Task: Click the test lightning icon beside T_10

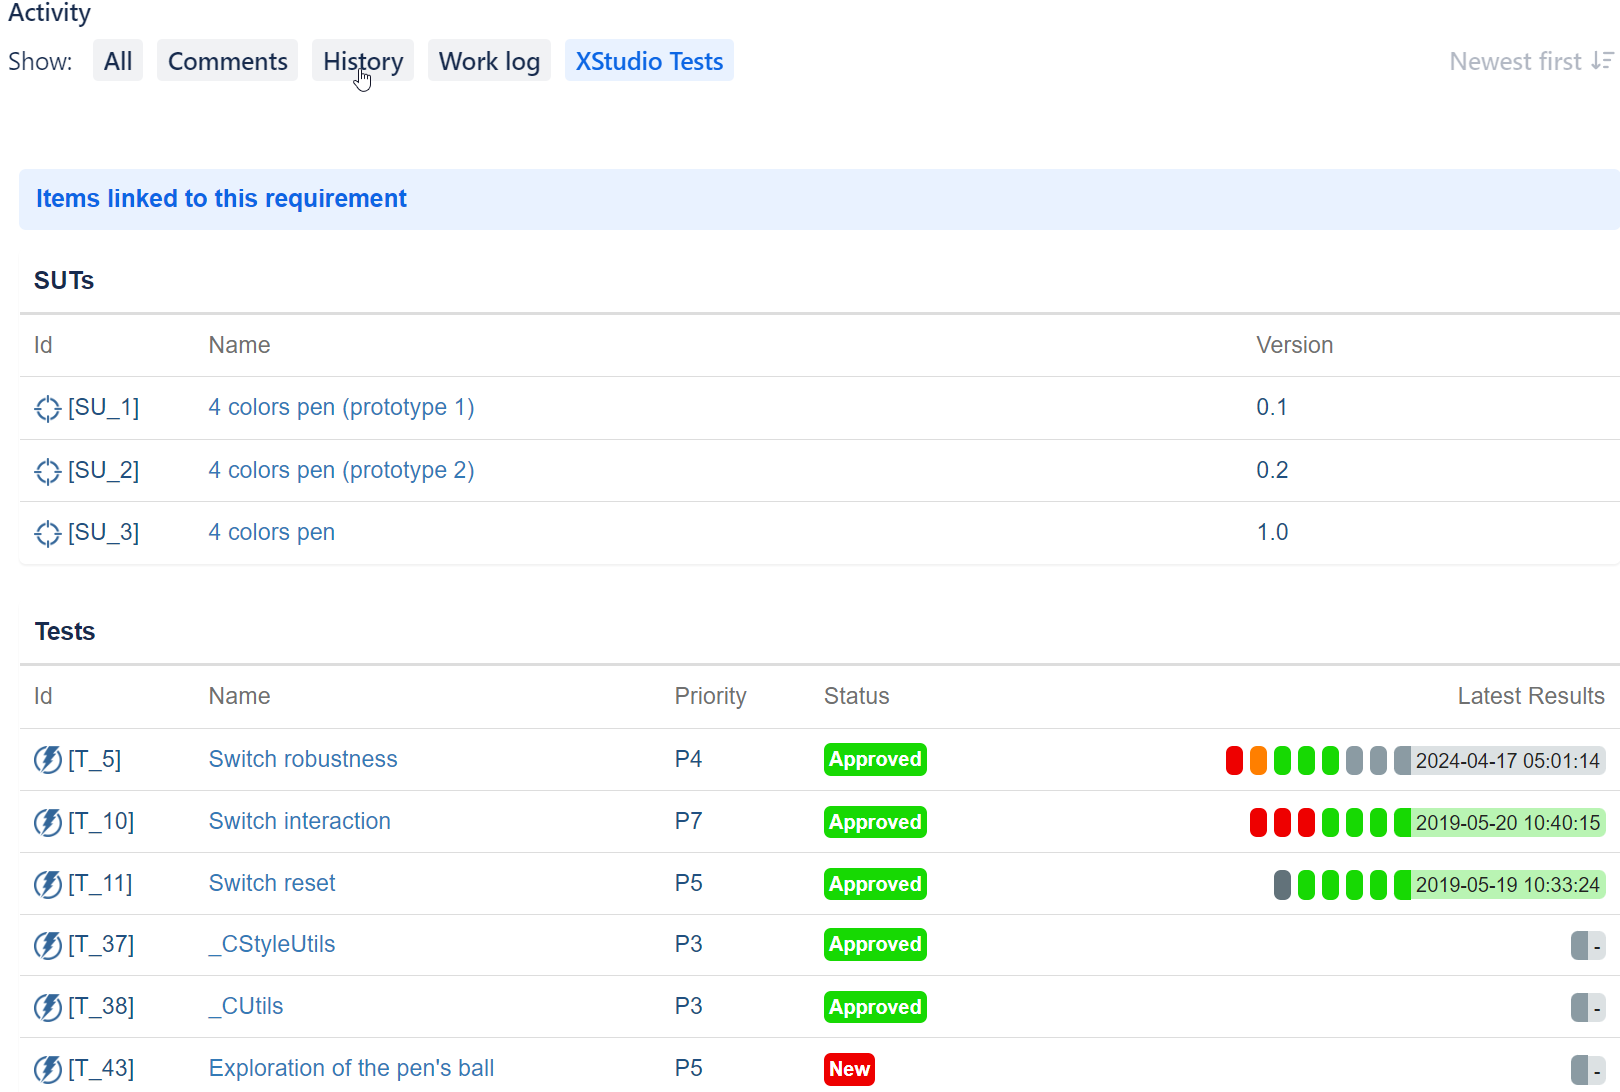Action: tap(48, 822)
